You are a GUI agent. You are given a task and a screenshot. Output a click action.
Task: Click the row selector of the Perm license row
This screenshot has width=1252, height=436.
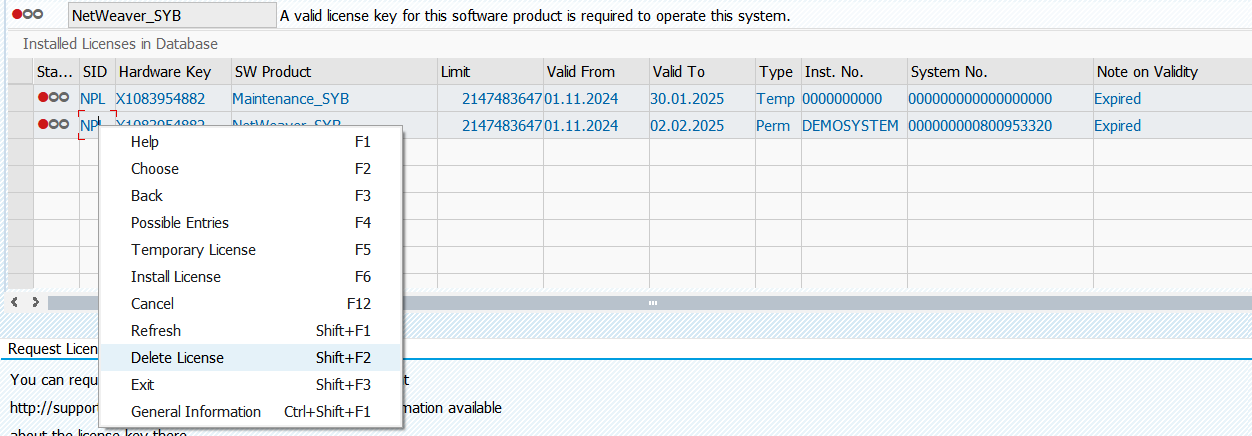pos(20,125)
